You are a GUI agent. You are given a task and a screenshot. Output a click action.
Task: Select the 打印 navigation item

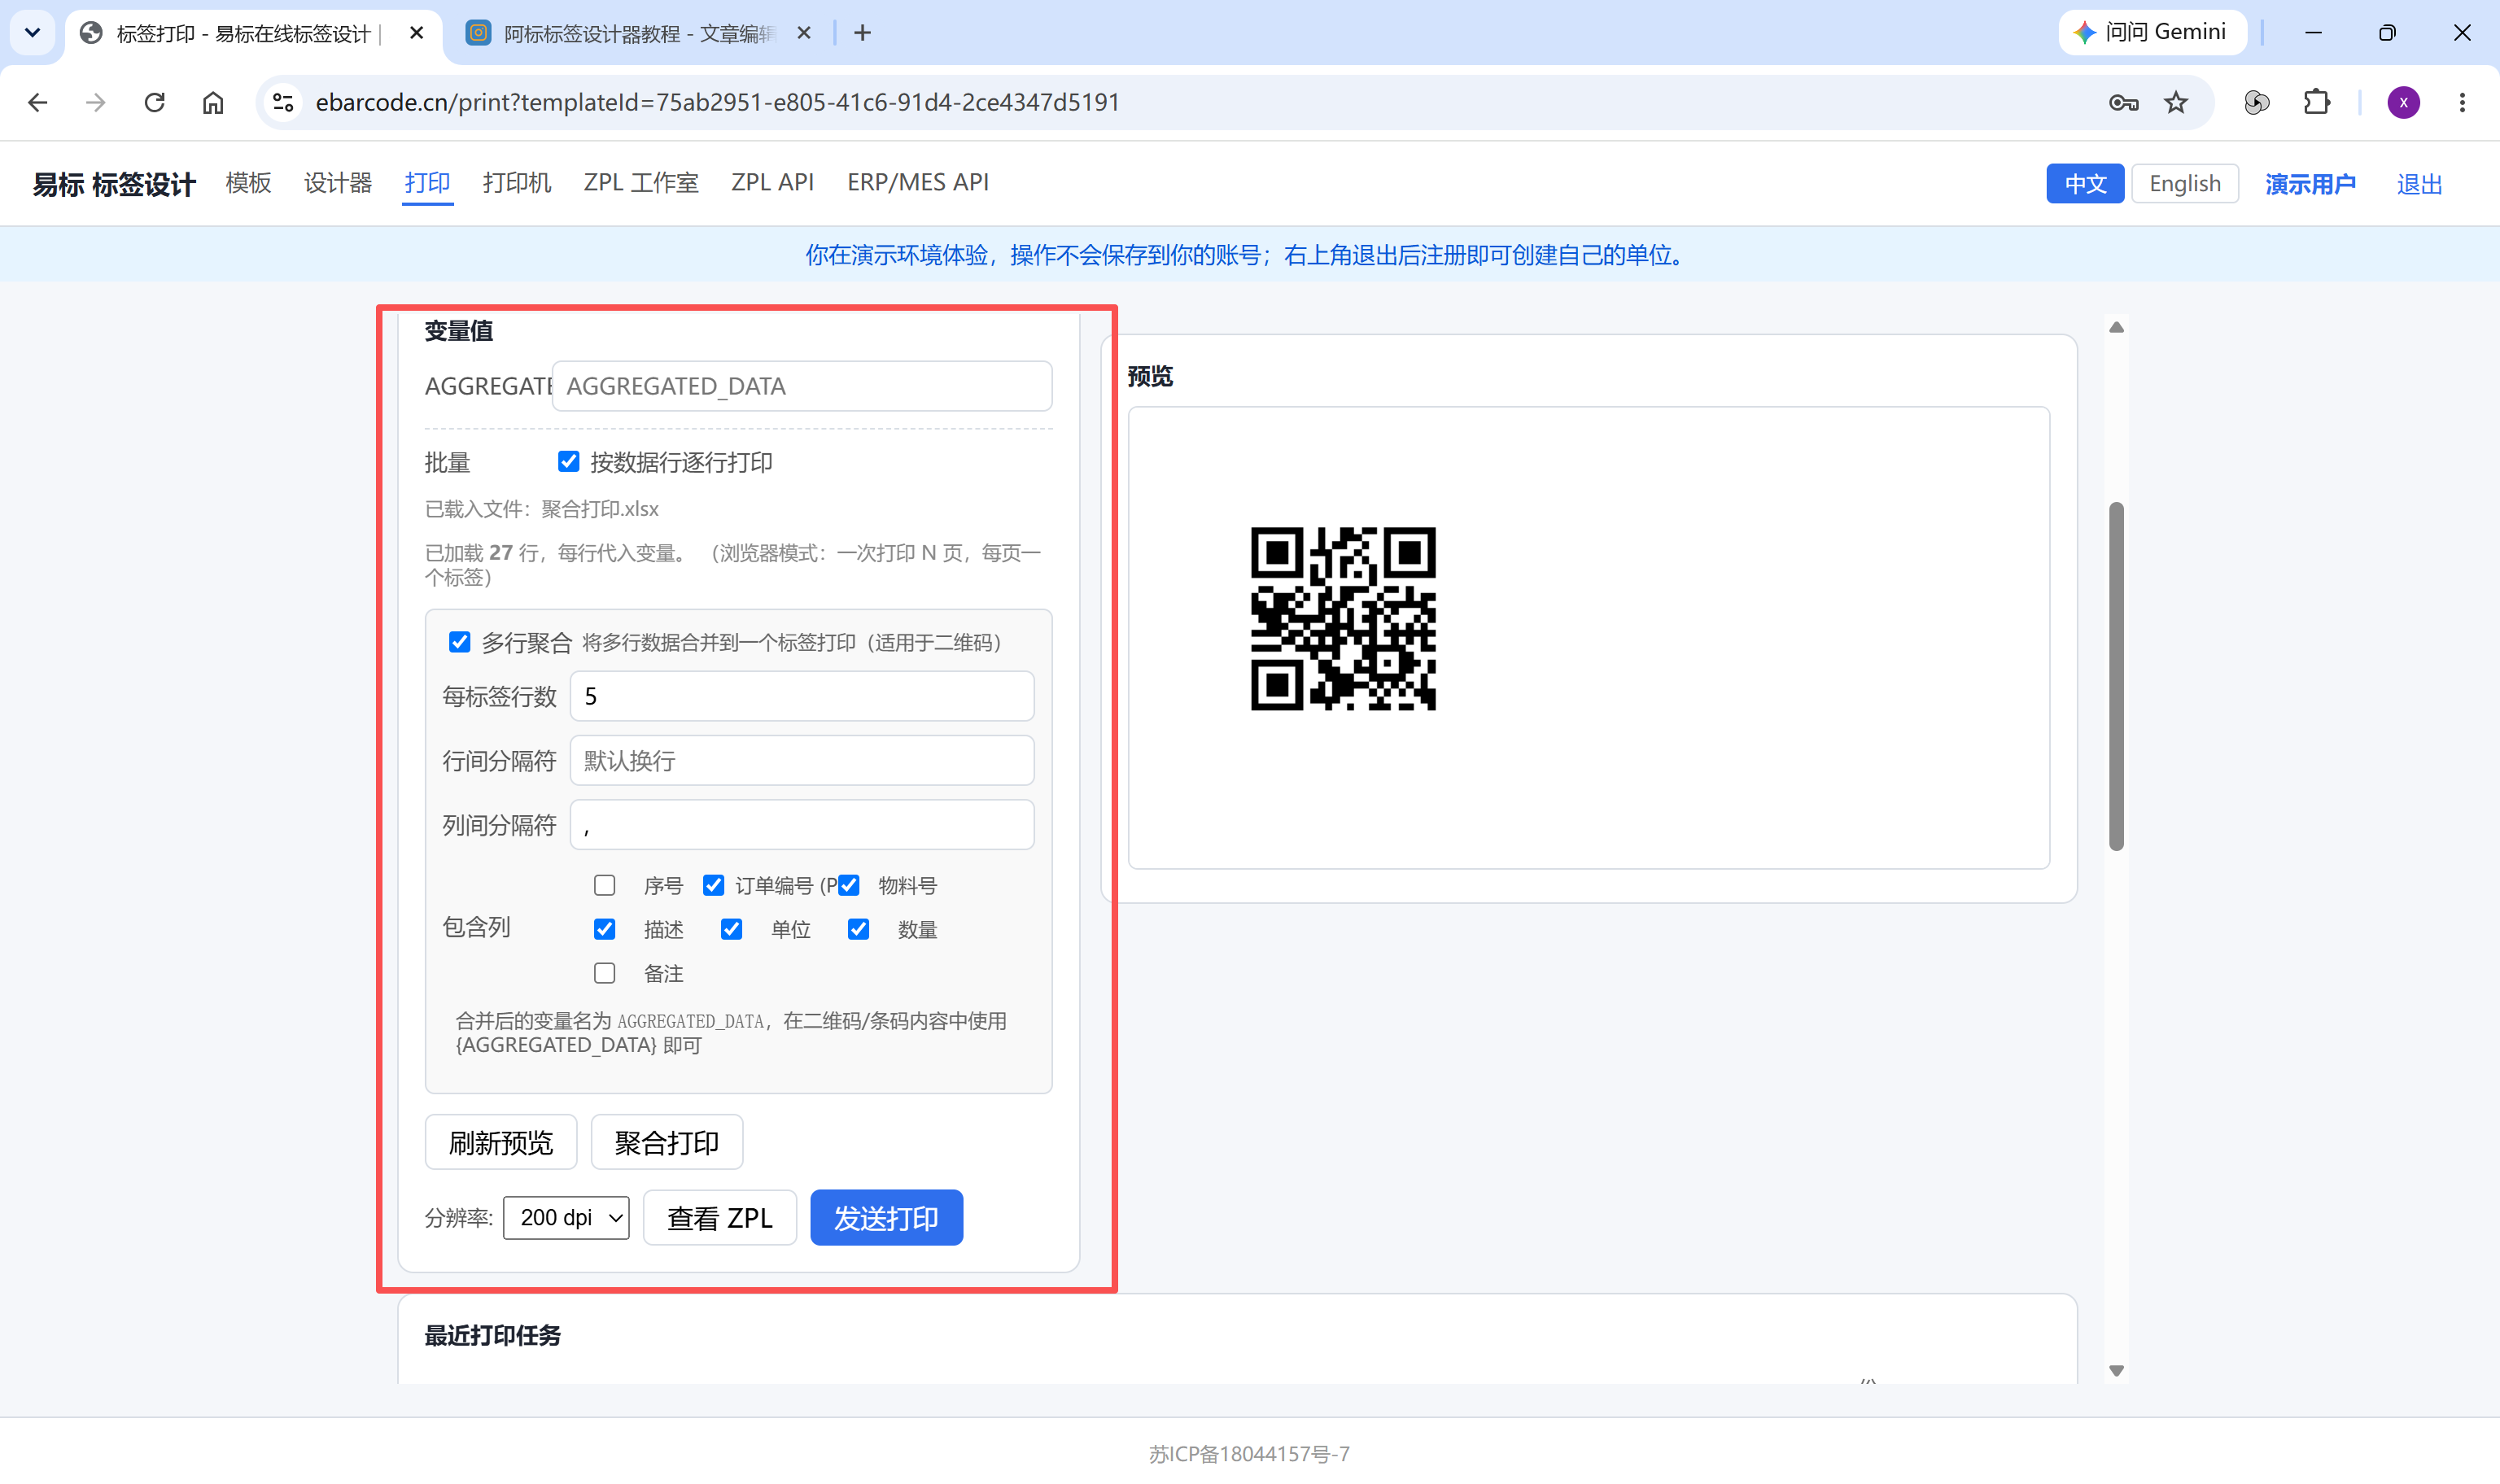(x=427, y=183)
